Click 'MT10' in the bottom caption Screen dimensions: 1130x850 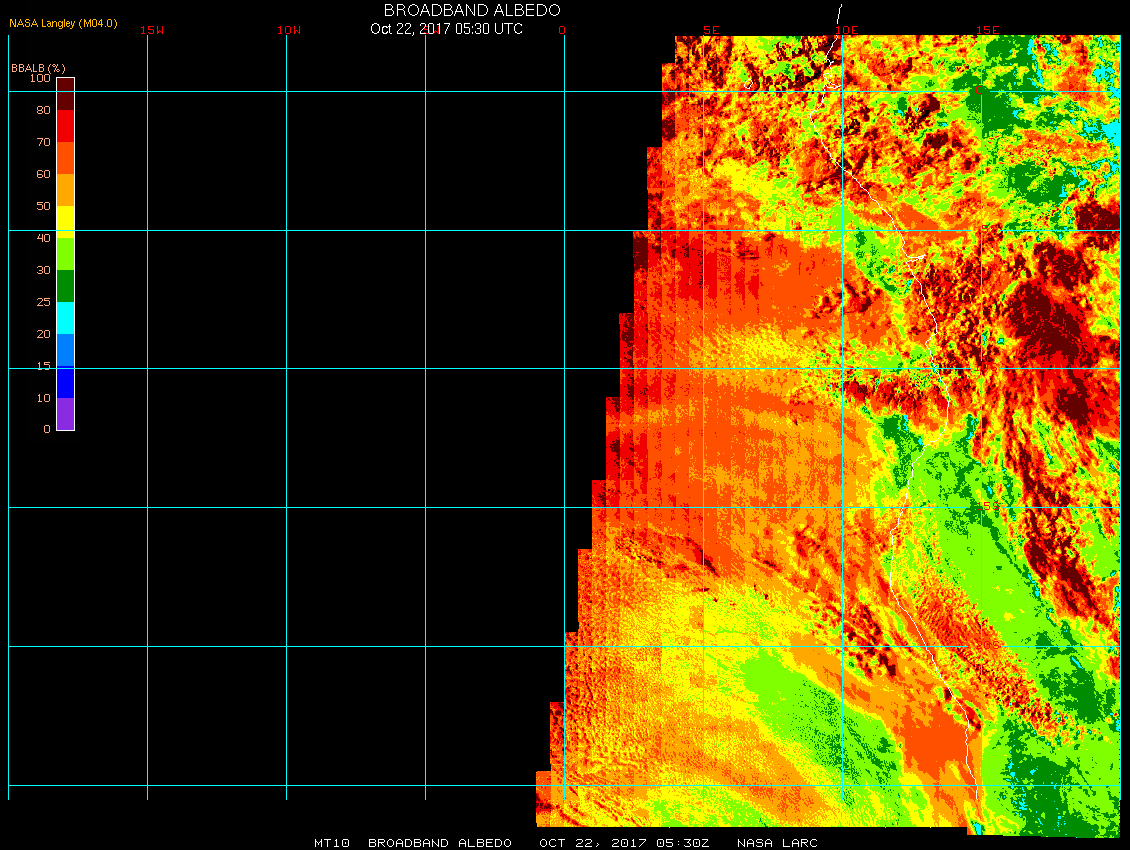pyautogui.click(x=332, y=843)
